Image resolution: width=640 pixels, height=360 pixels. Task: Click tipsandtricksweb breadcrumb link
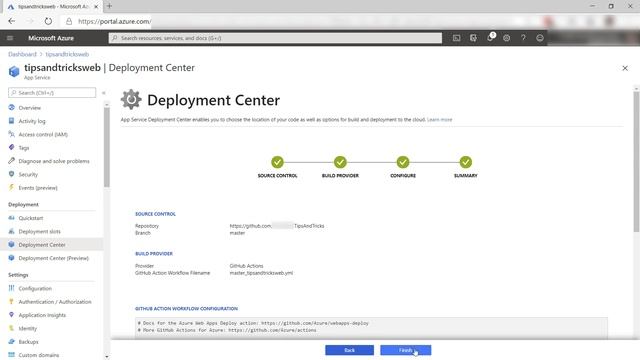tap(67, 54)
